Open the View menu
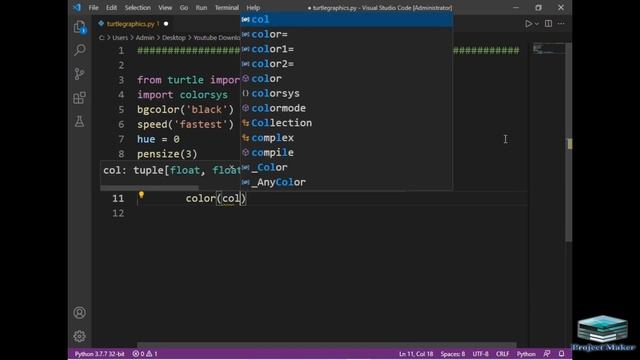The width and height of the screenshot is (640, 360). [x=165, y=7]
